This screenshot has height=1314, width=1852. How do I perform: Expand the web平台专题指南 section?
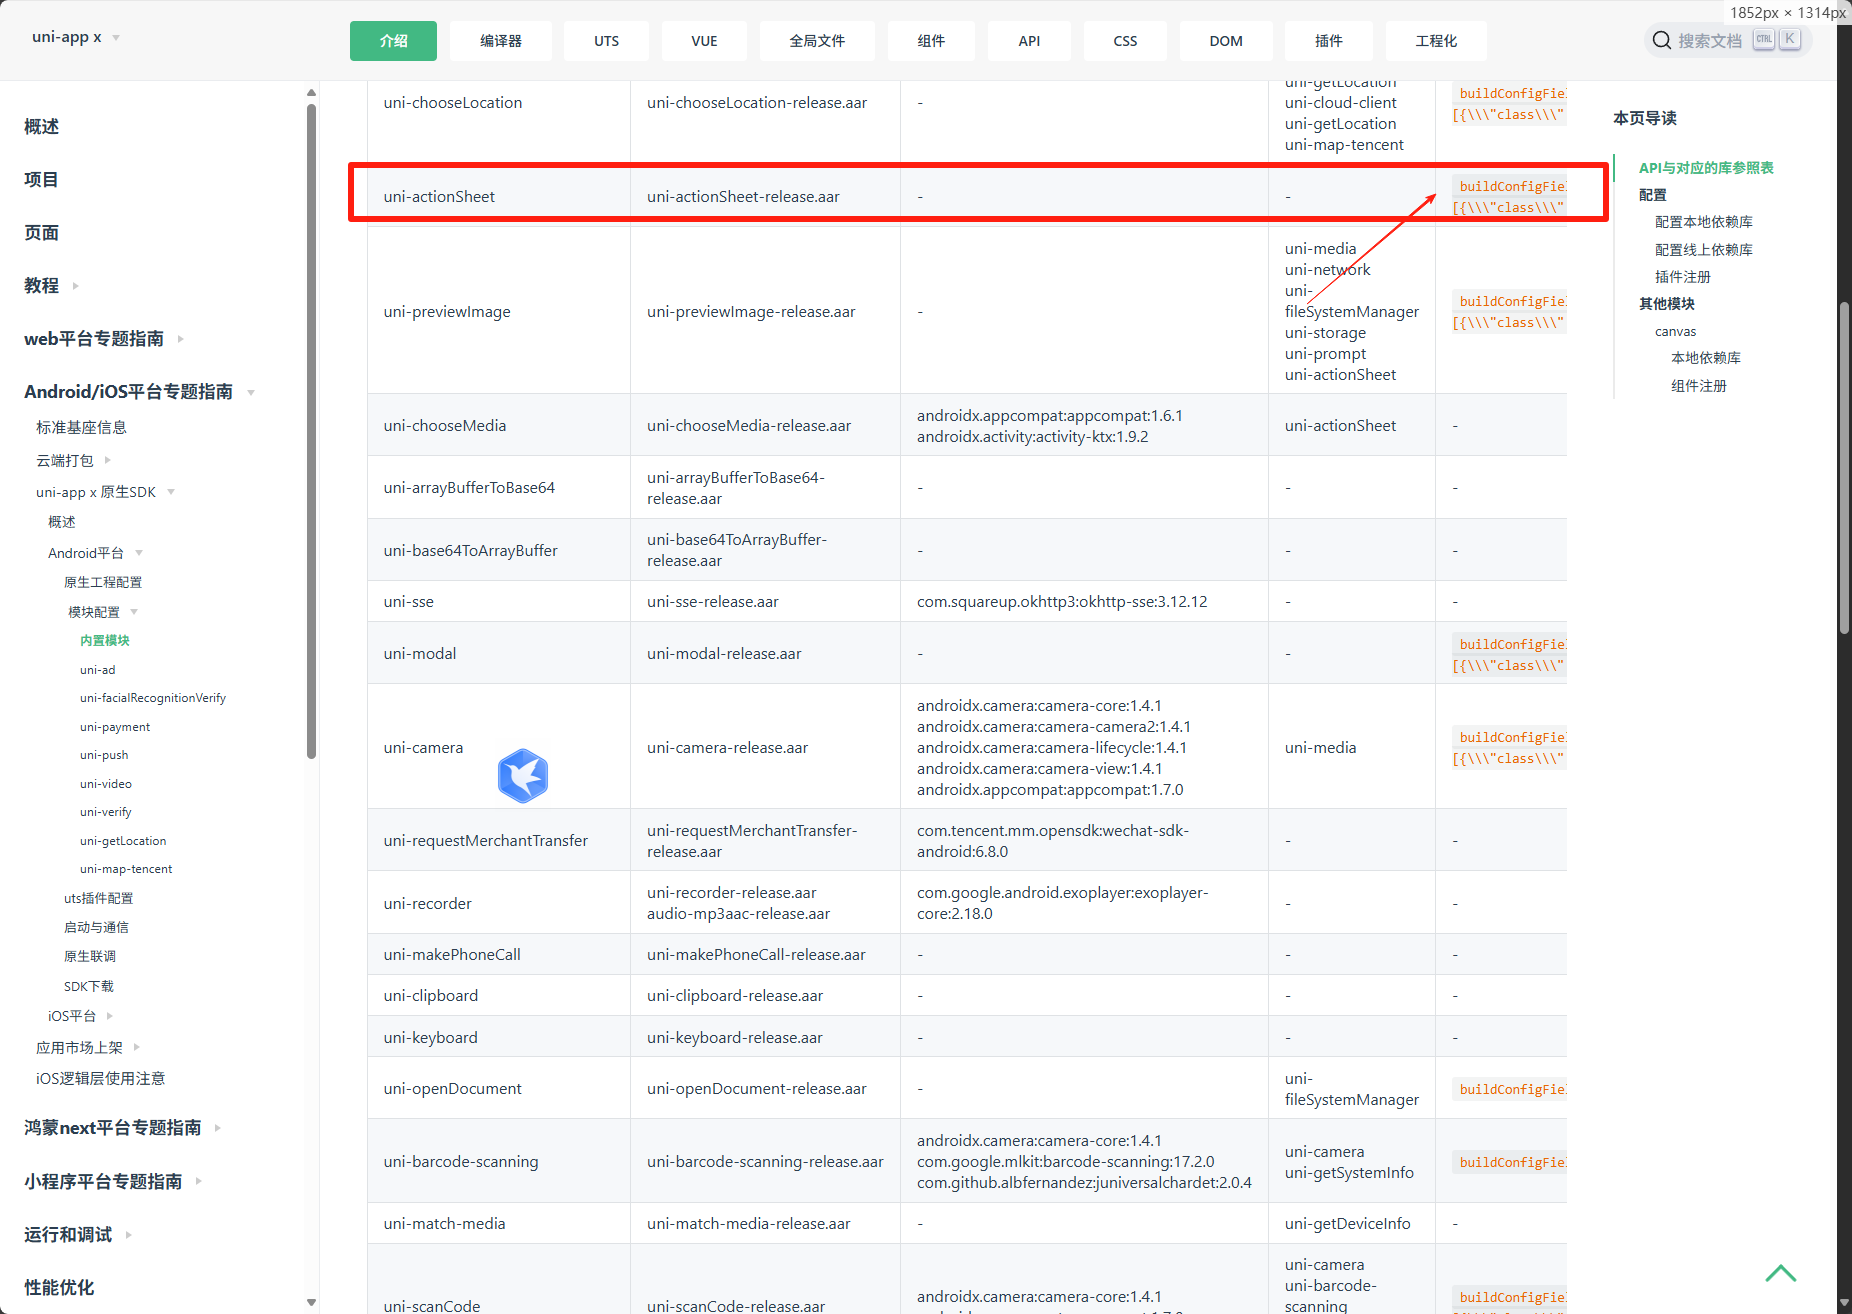coord(181,339)
